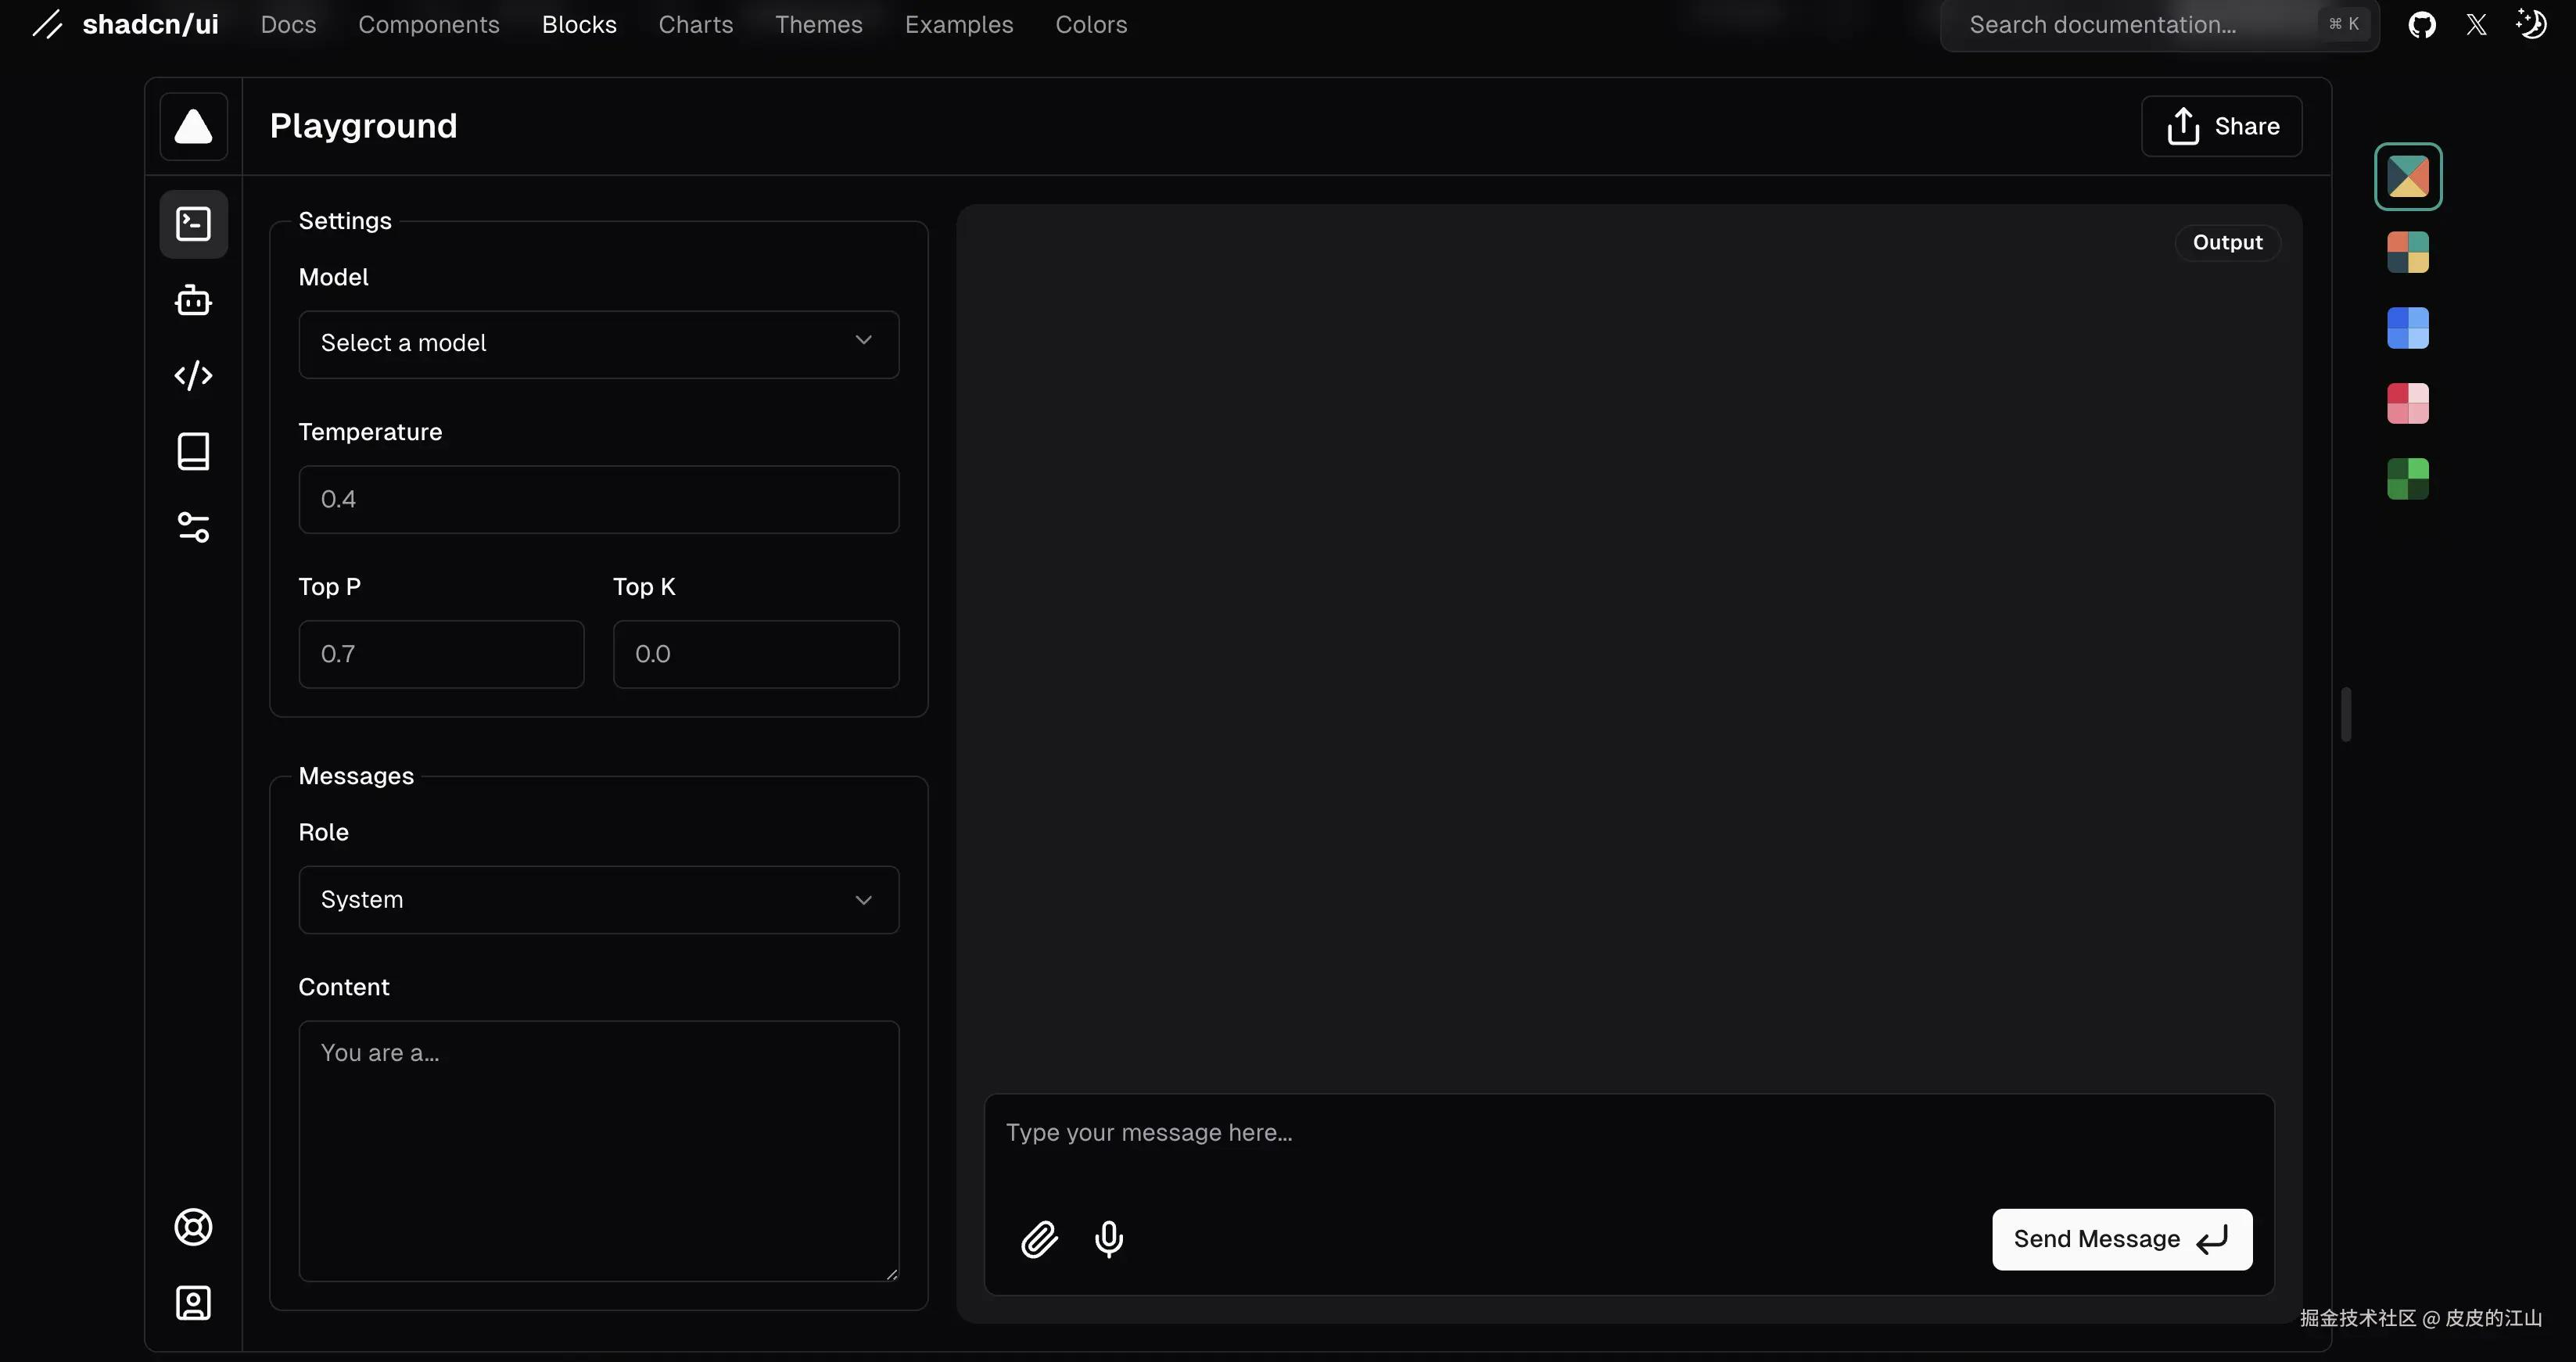Open the Documentation book sidebar icon
This screenshot has width=2576, height=1362.
[x=193, y=452]
